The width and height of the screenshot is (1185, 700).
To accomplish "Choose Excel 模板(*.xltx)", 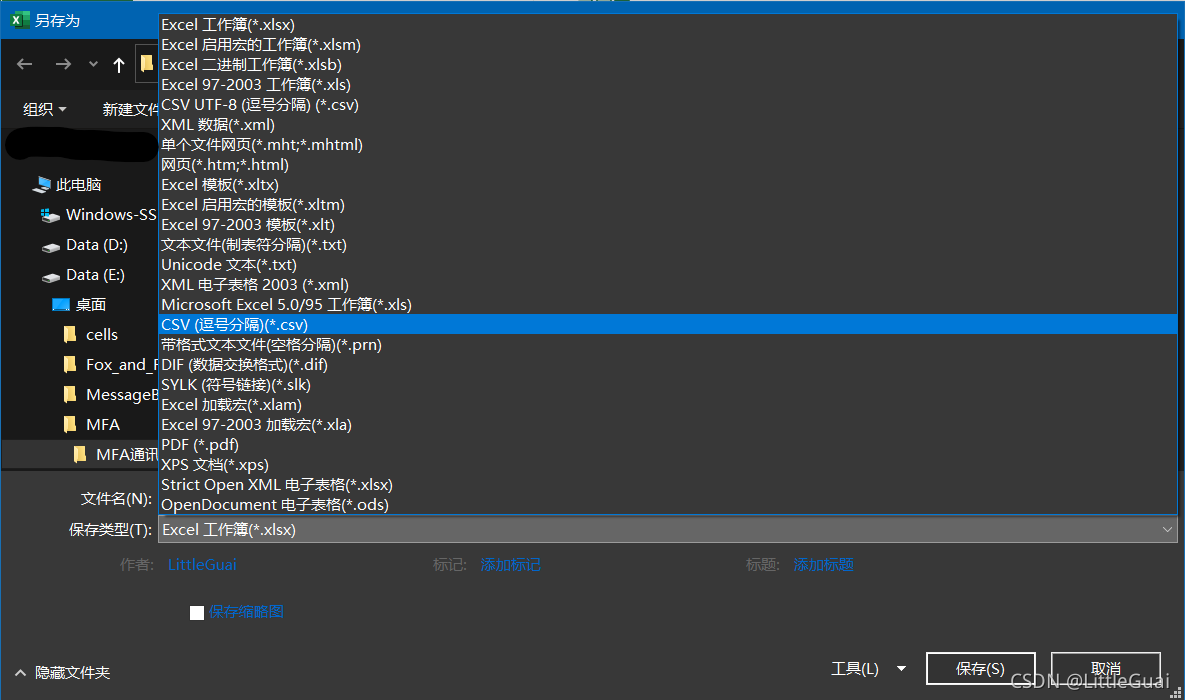I will (668, 185).
